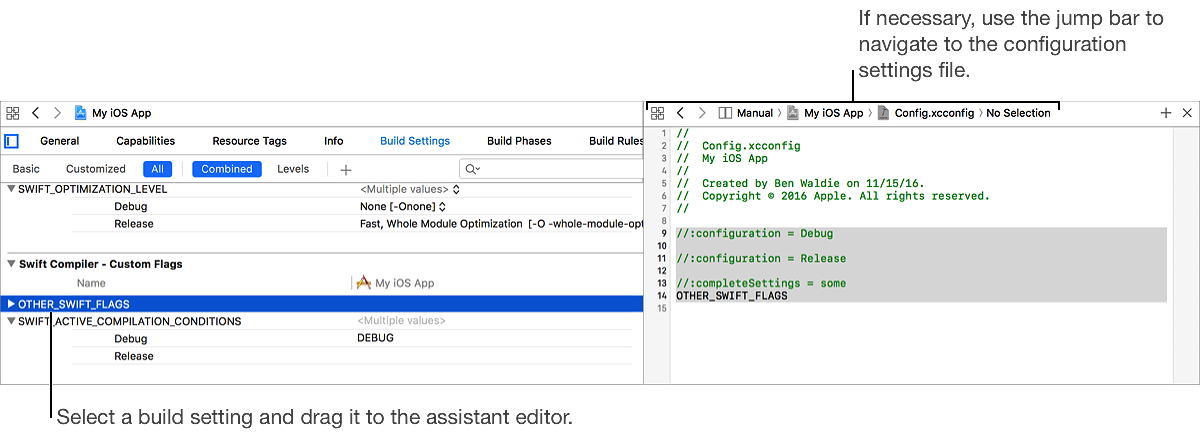Show Basic build settings filter

[26, 169]
